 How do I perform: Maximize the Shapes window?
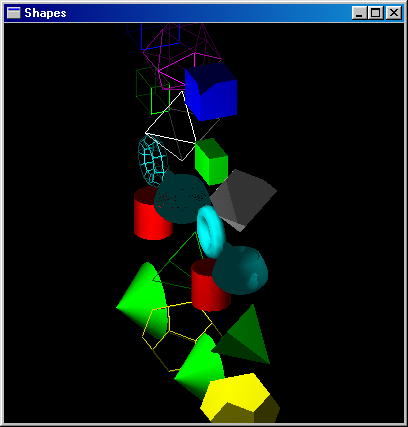click(375, 13)
